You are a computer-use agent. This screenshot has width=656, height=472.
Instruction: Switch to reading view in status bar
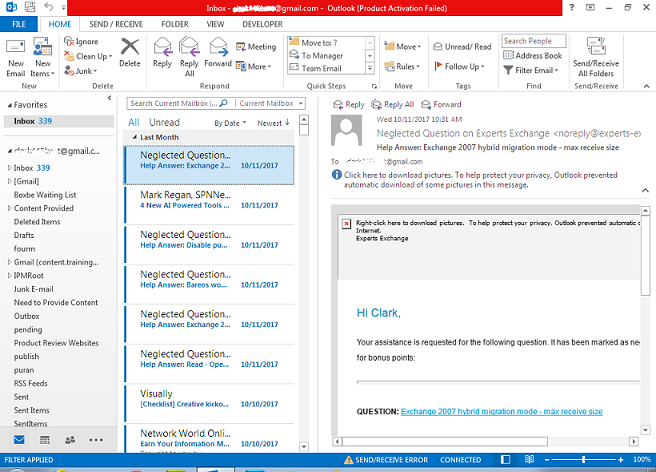529,459
